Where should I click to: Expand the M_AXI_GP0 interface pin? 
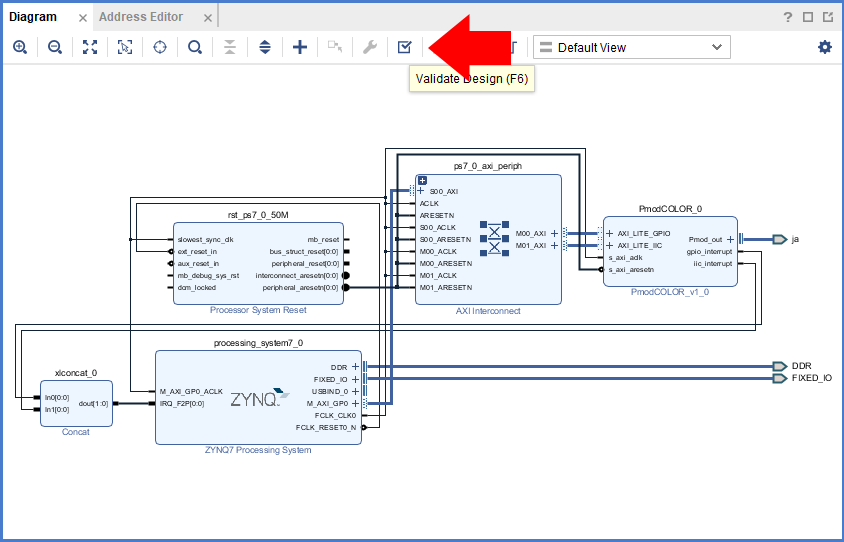[355, 403]
